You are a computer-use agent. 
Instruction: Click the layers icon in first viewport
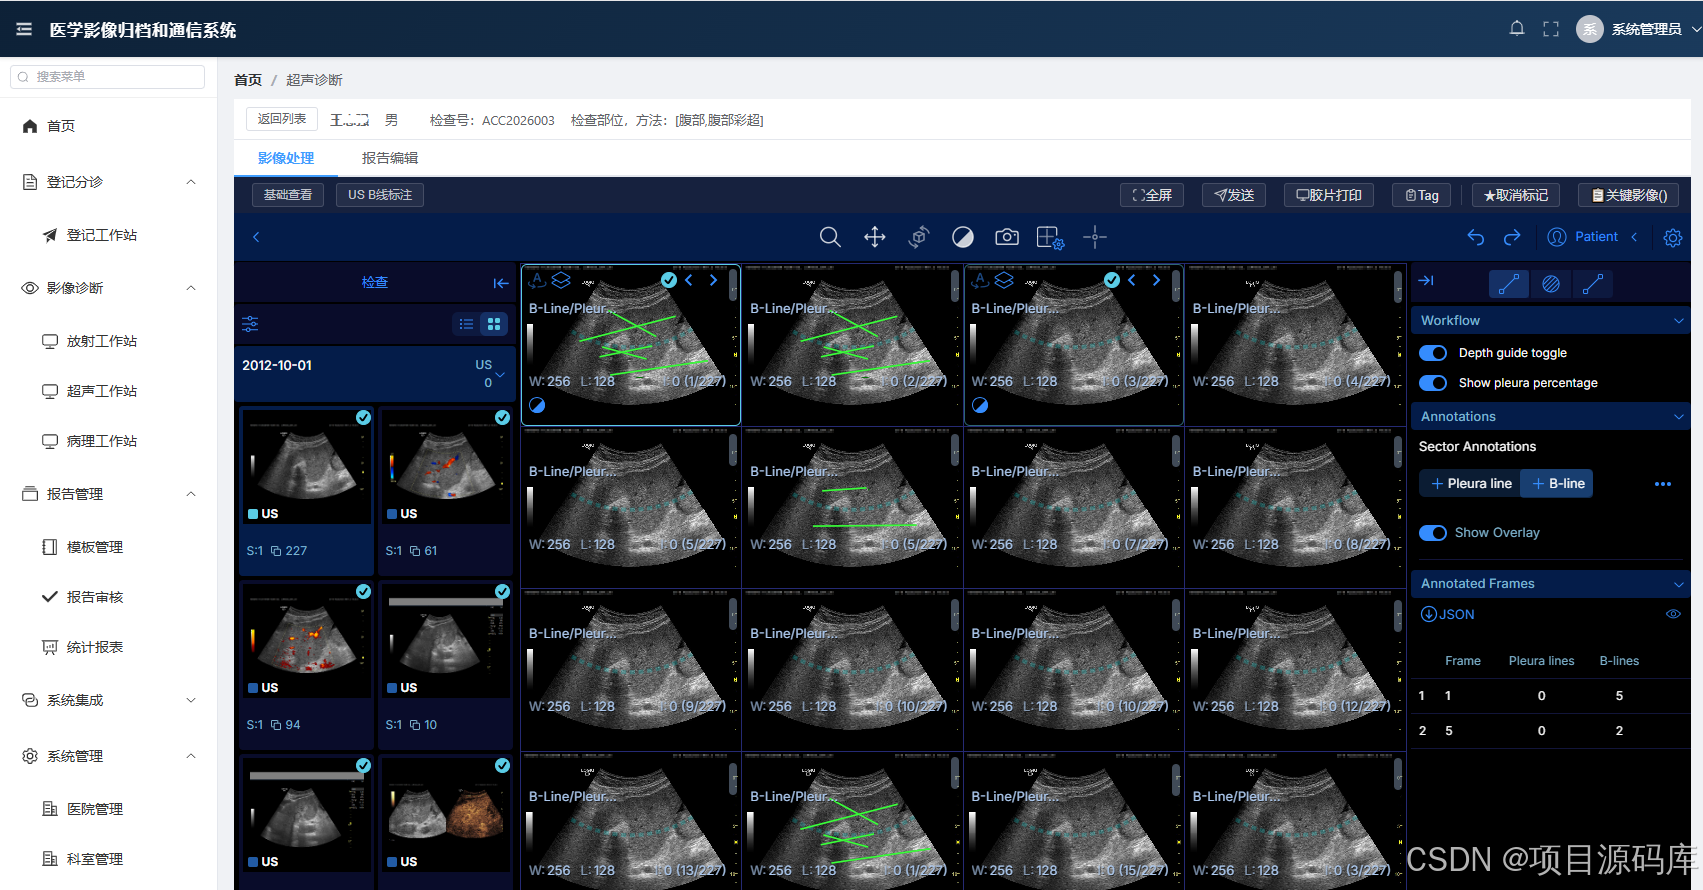561,280
